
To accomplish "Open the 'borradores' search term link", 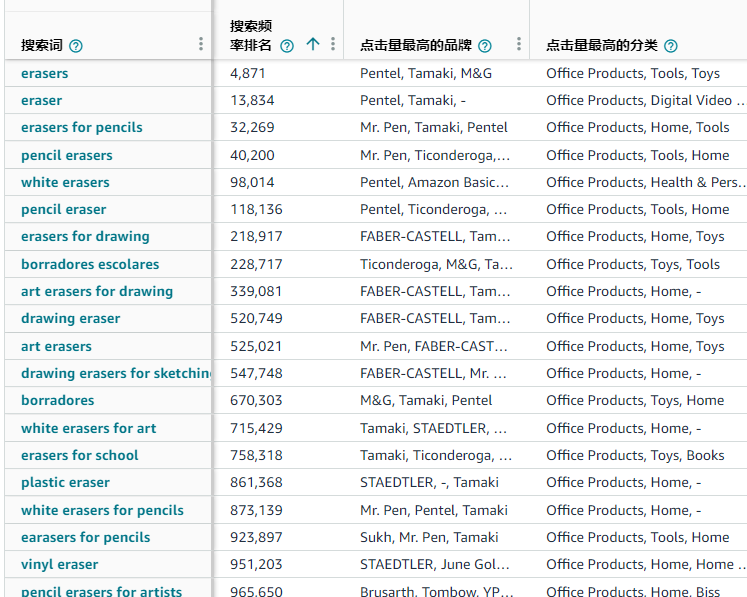I will coord(58,400).
